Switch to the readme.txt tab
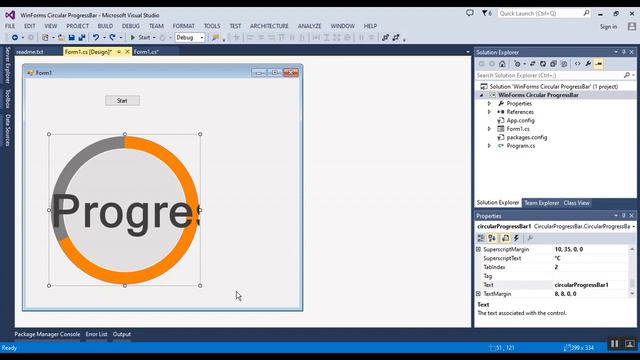640x360 pixels. [30, 52]
